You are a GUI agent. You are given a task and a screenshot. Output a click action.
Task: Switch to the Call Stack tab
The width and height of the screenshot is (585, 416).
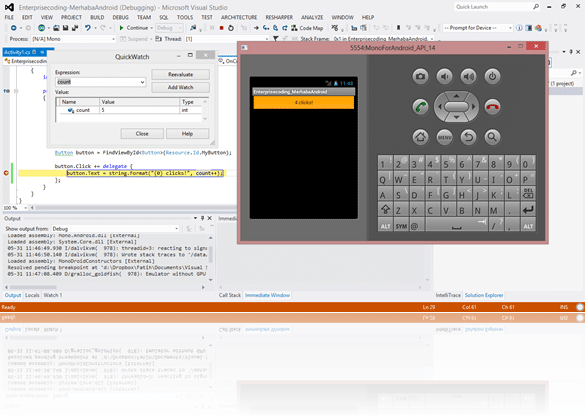[x=229, y=295]
